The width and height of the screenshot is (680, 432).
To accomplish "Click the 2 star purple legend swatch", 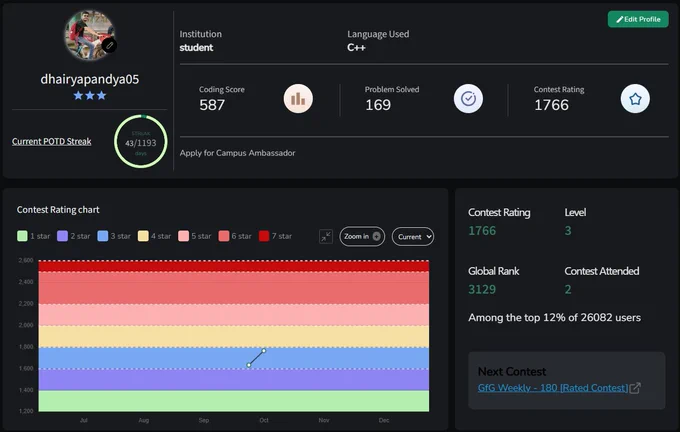I will click(x=62, y=236).
